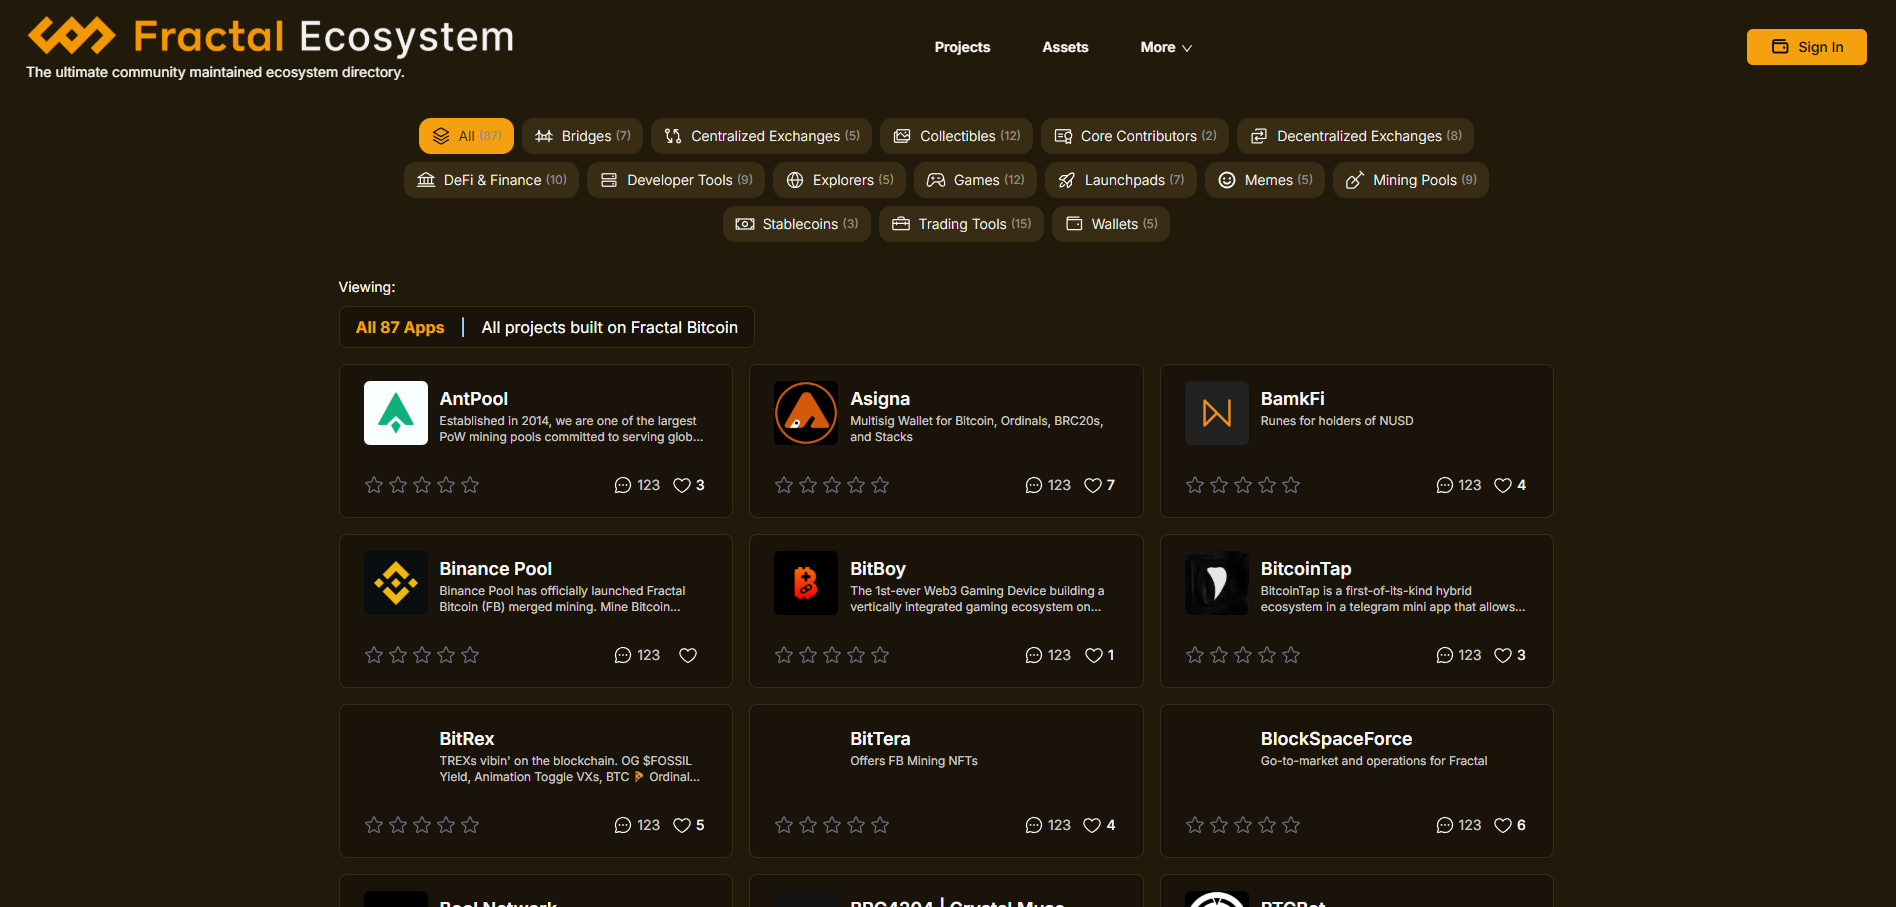Open the Projects nav item
This screenshot has height=907, width=1896.
[x=962, y=47]
